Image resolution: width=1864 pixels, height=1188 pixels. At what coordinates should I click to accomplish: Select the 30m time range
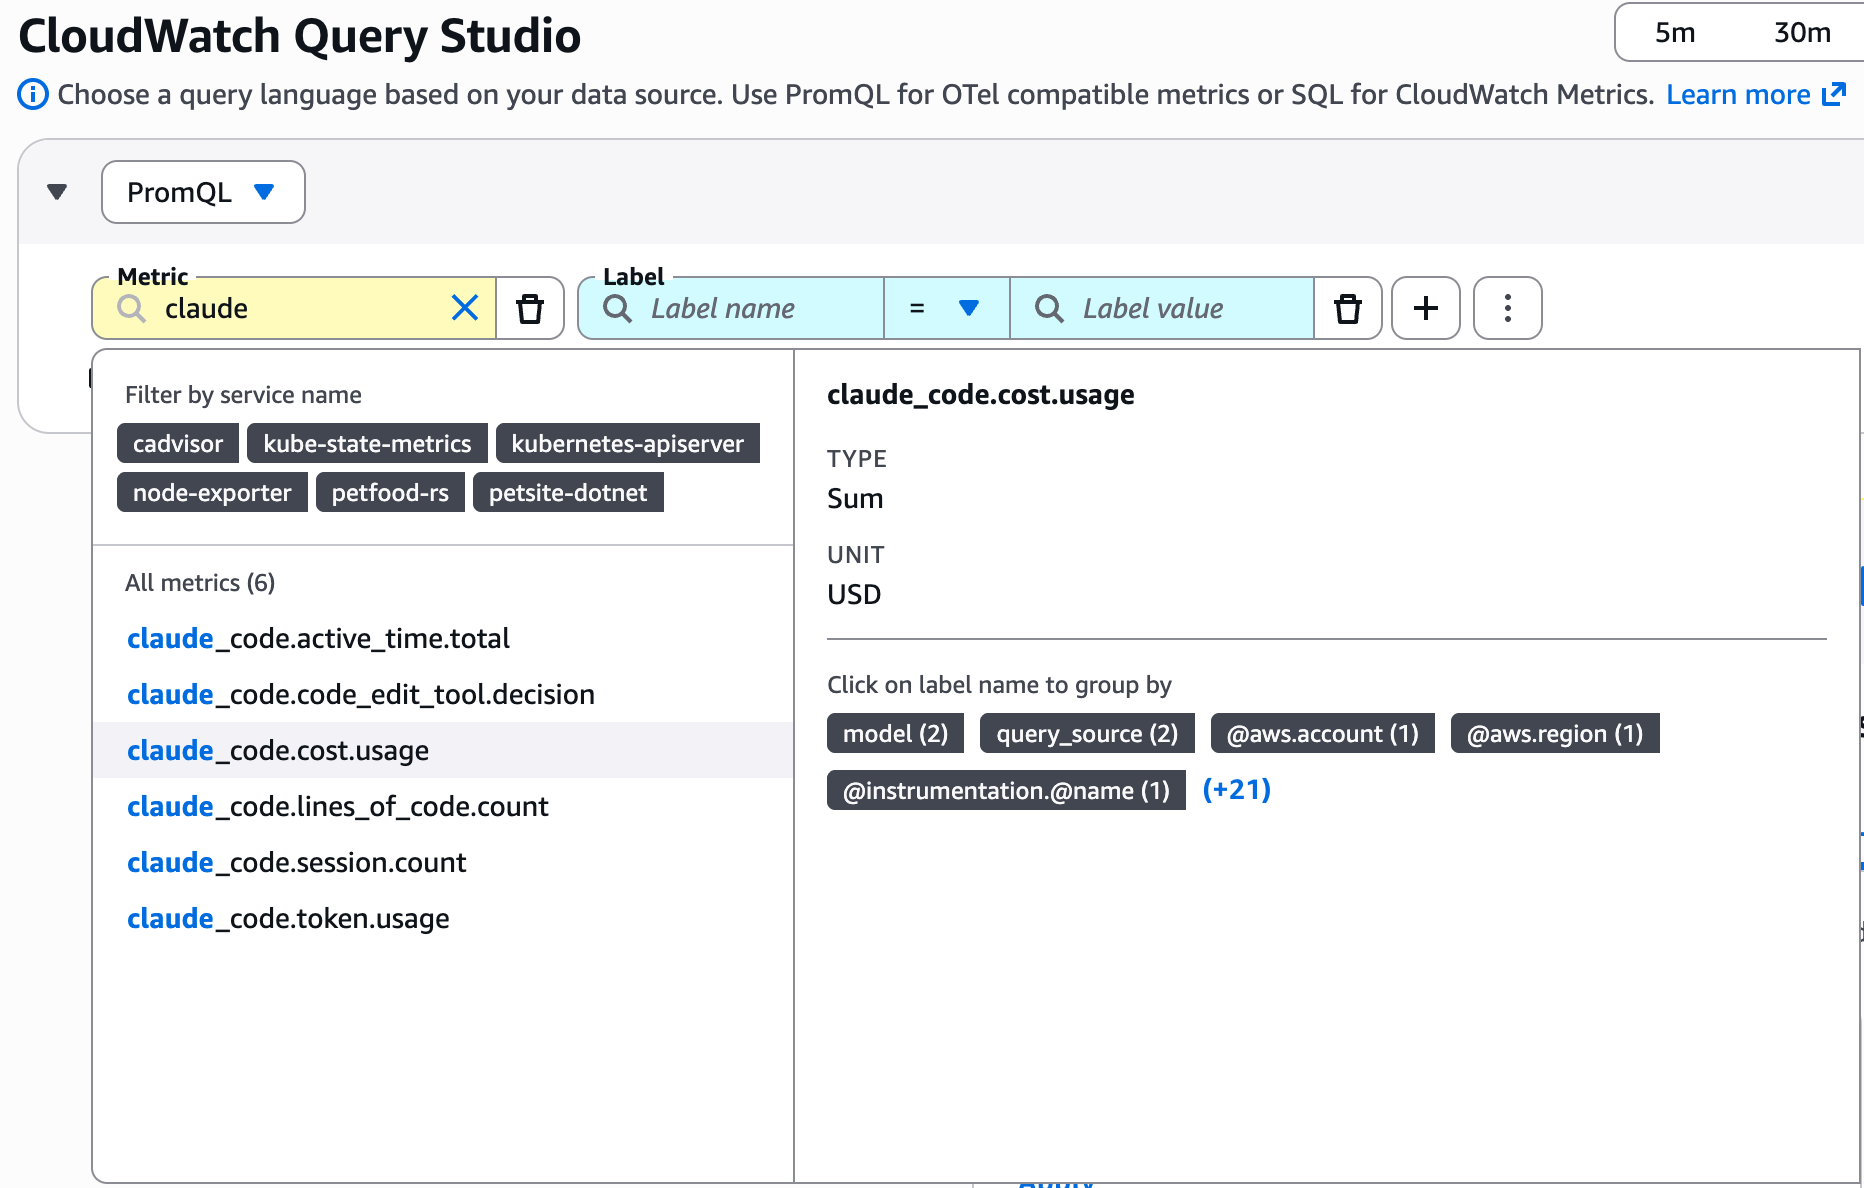tap(1802, 33)
